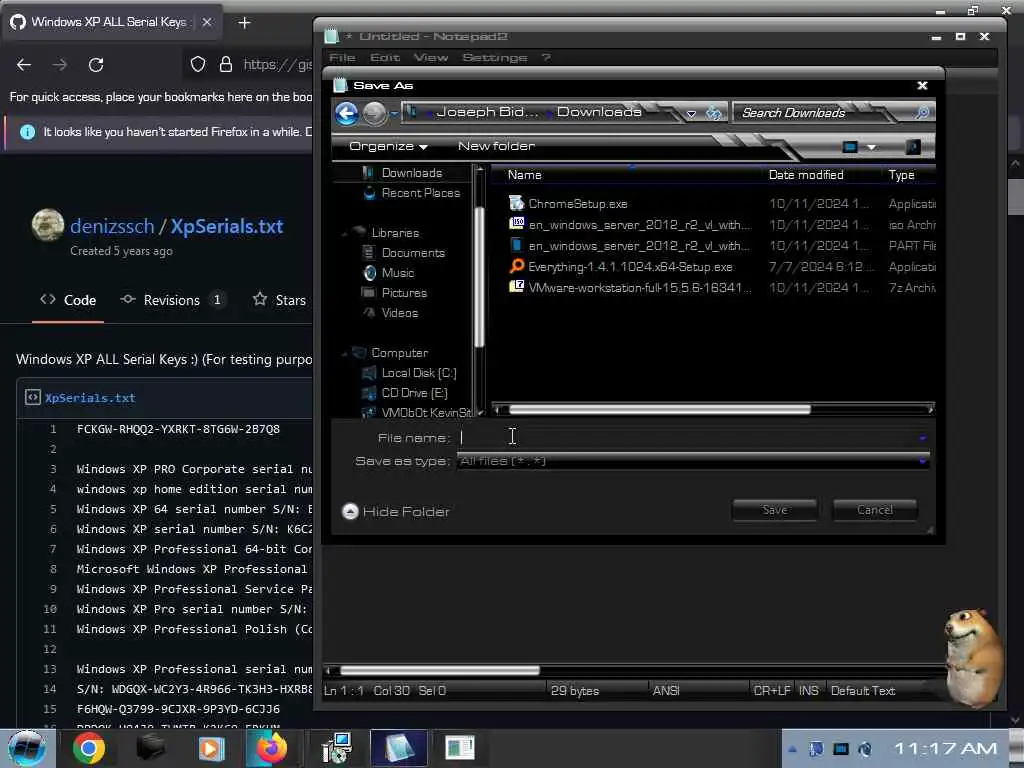Click Firefox tracking protection shield icon
Screen dimensions: 1024x768
point(198,64)
